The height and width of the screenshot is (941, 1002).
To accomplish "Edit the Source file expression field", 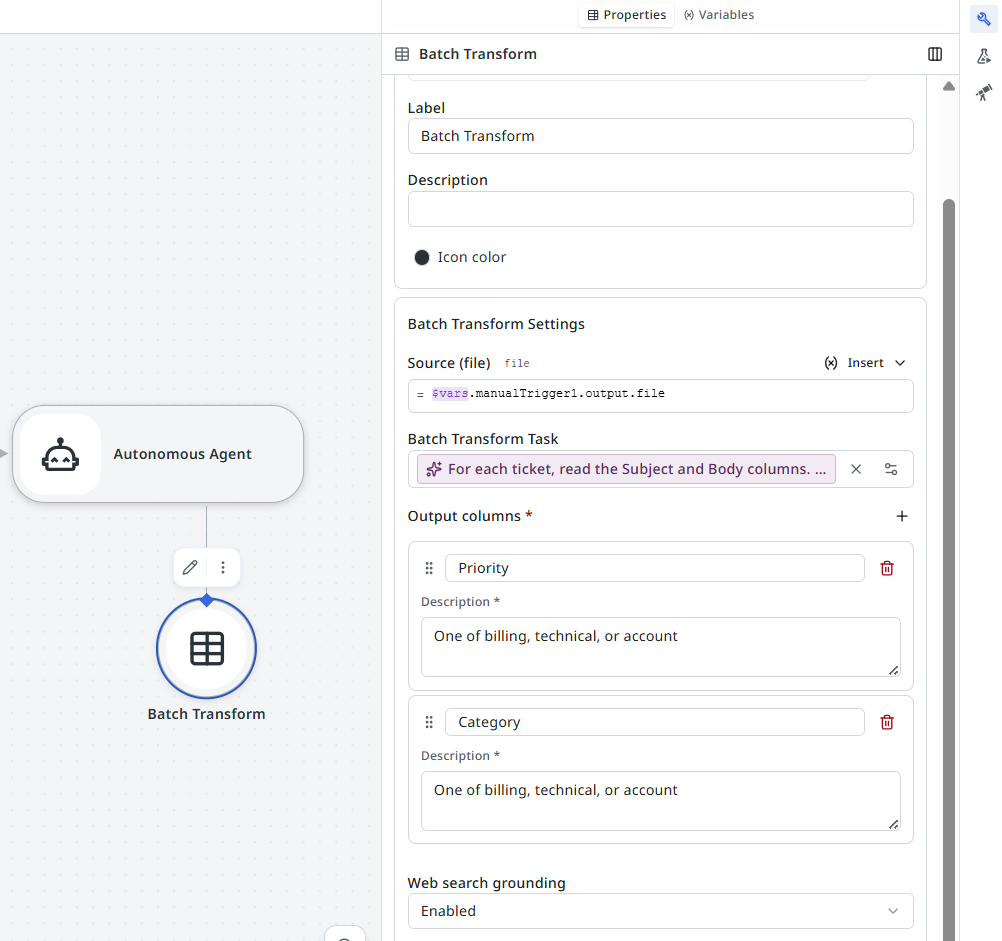I will [x=661, y=395].
